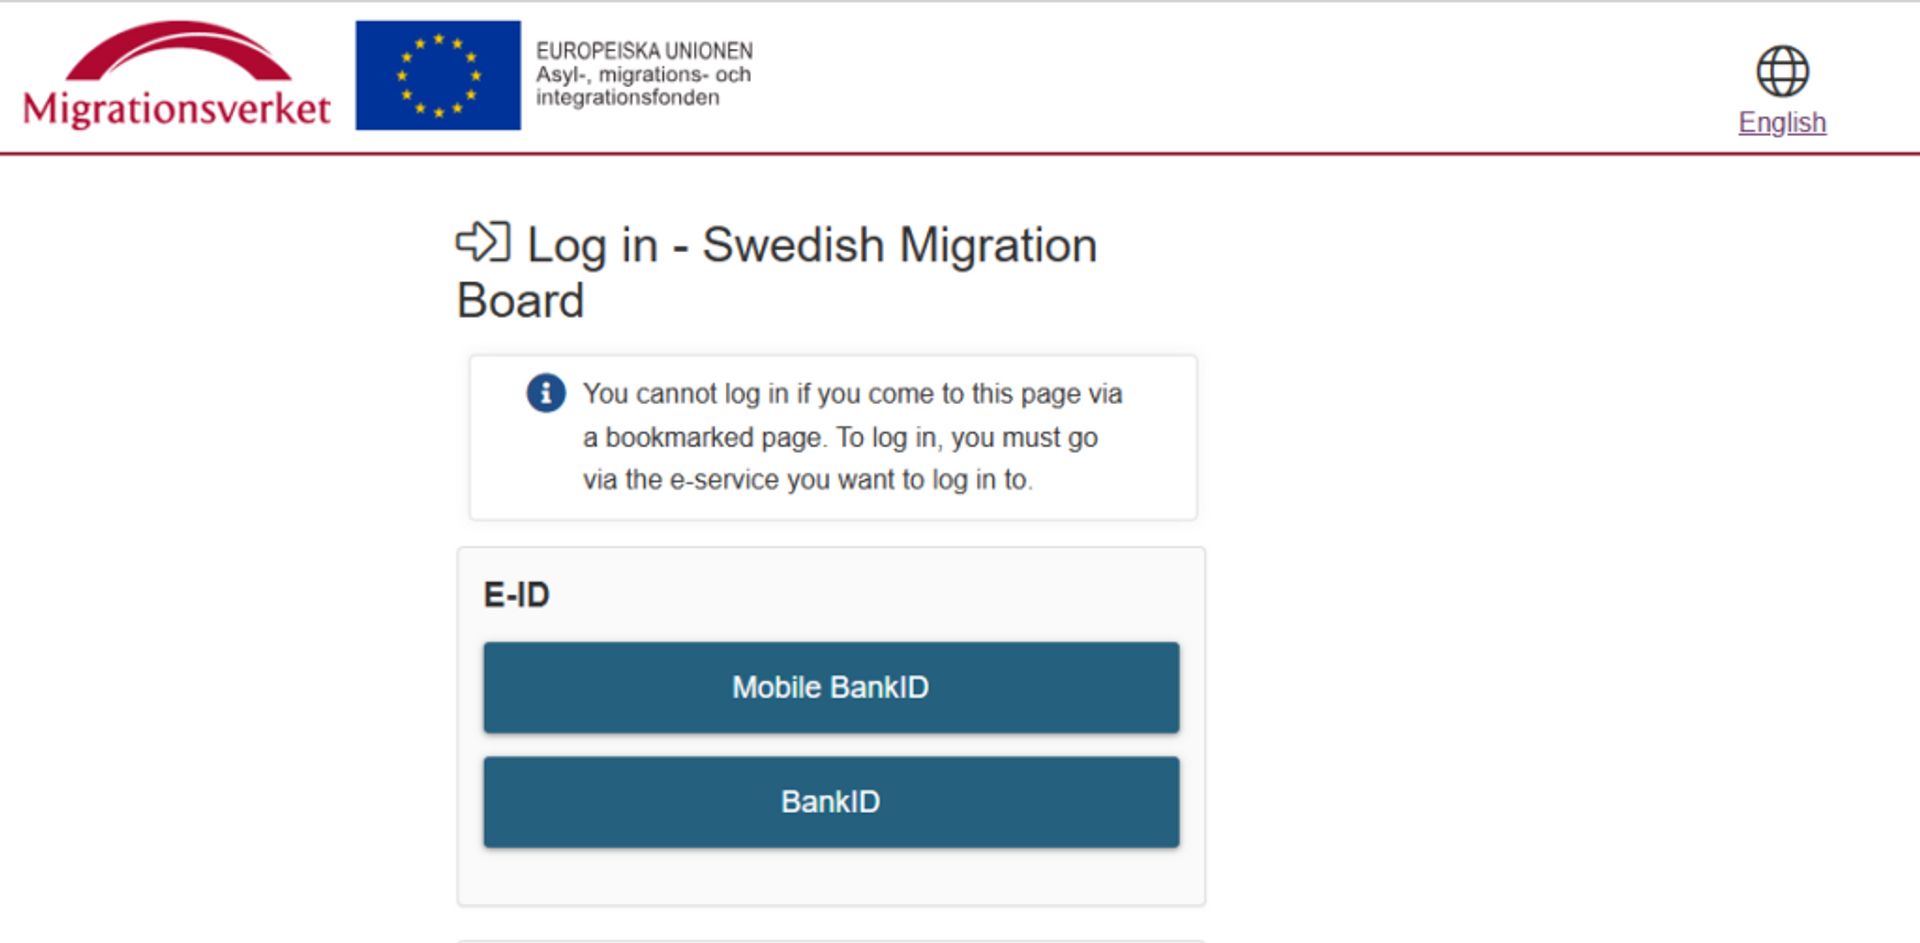Viewport: 1920px width, 943px height.
Task: Click the word Board in the heading
Action: [x=520, y=300]
